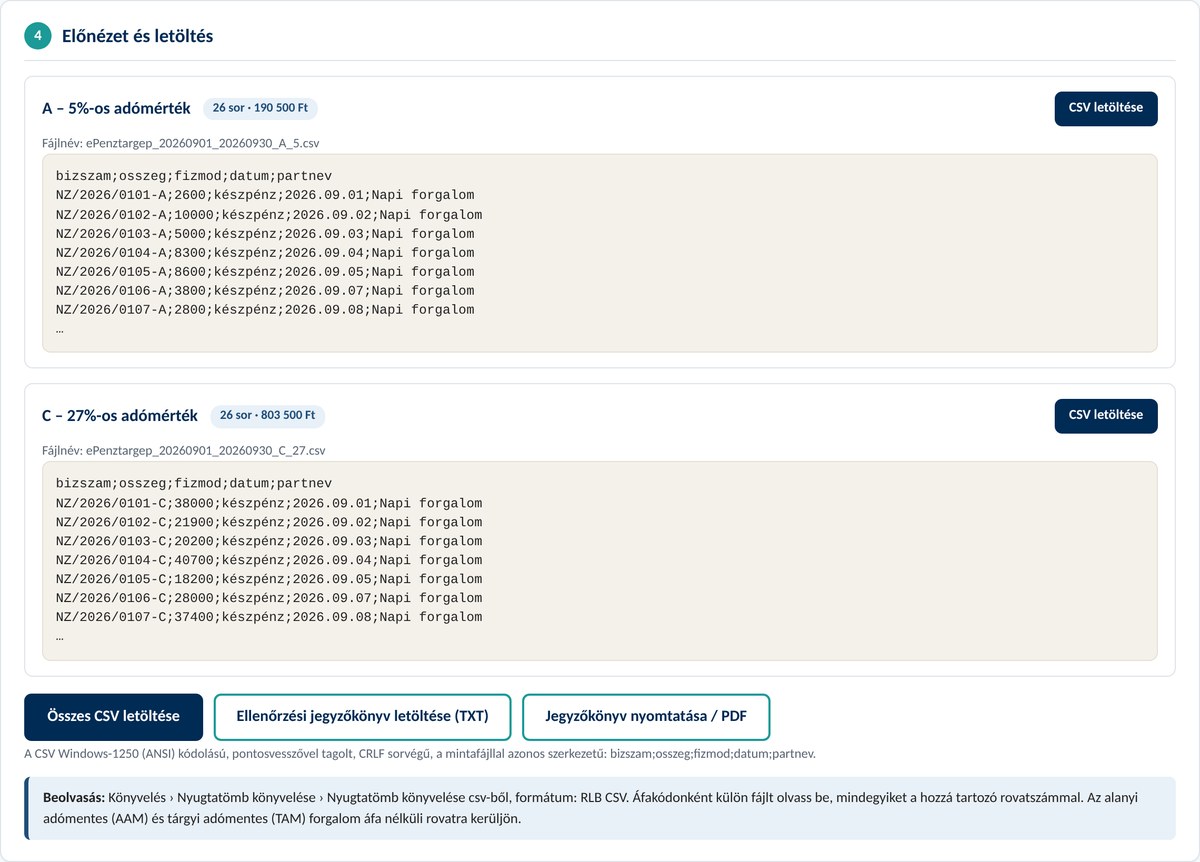Click the CSV encoding note below buttons
Viewport: 1200px width, 862px height.
420,753
